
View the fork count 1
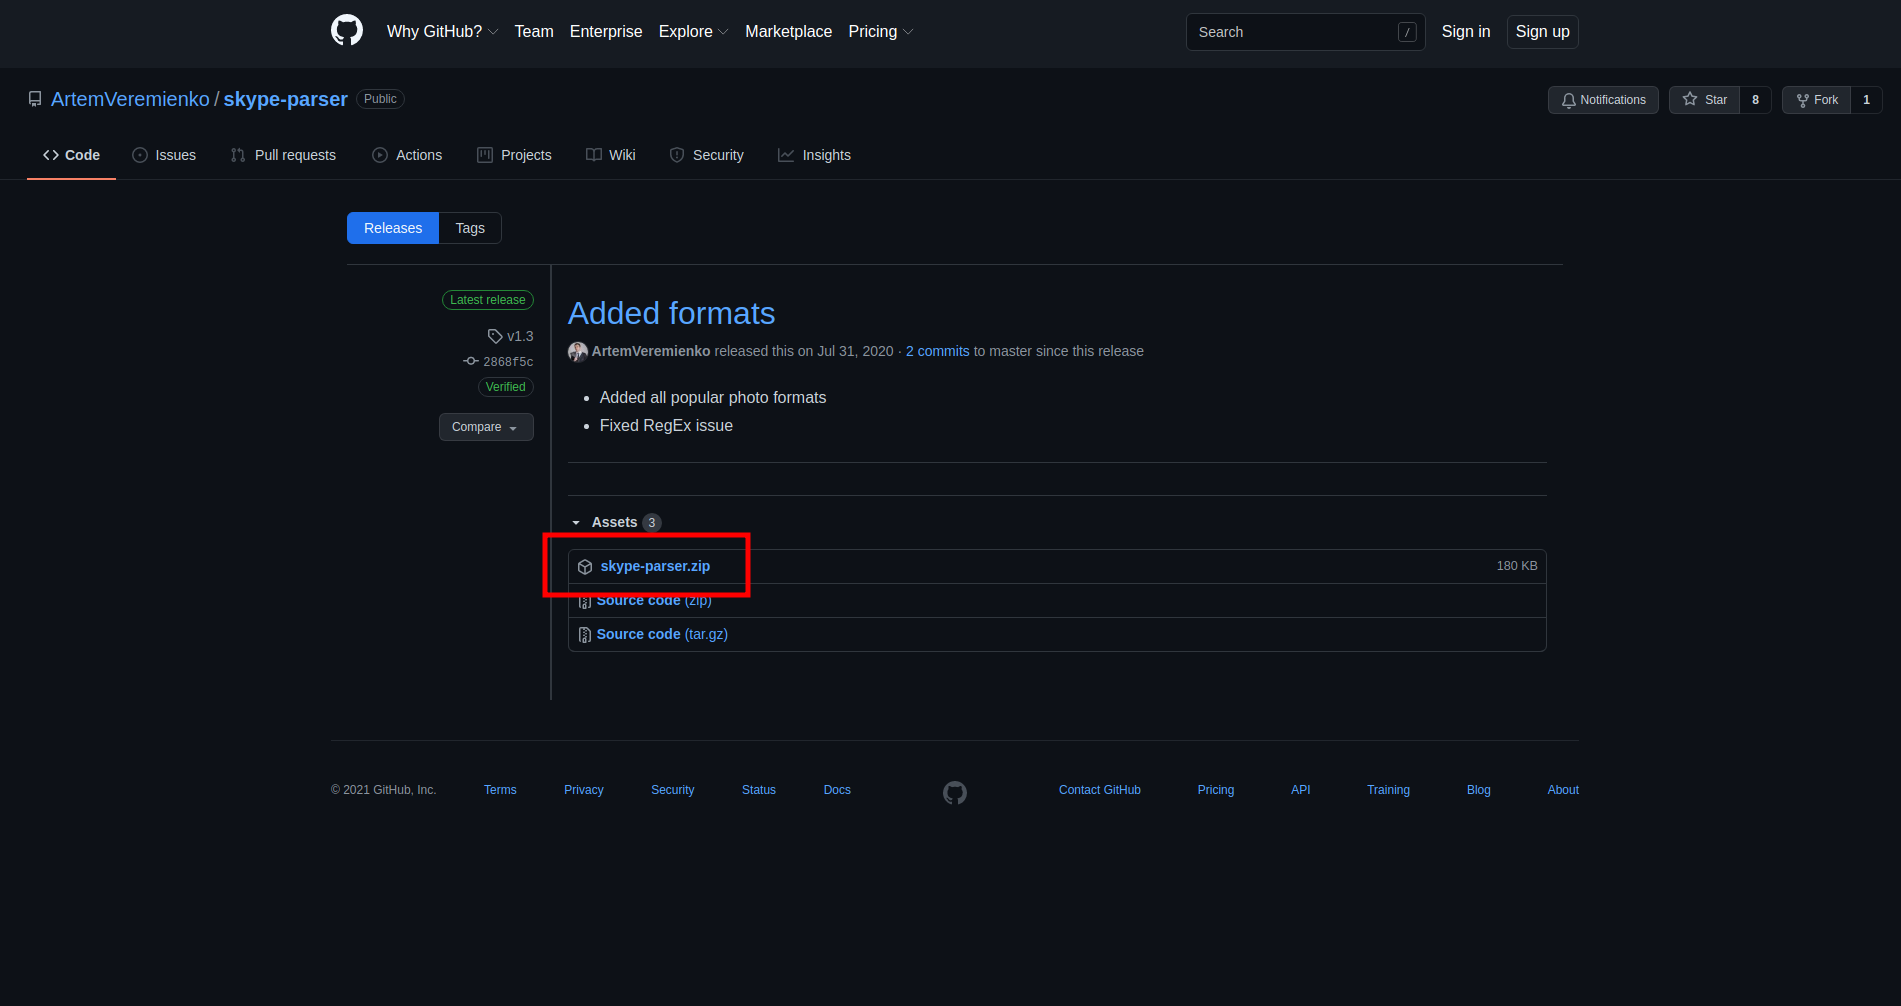[1866, 100]
